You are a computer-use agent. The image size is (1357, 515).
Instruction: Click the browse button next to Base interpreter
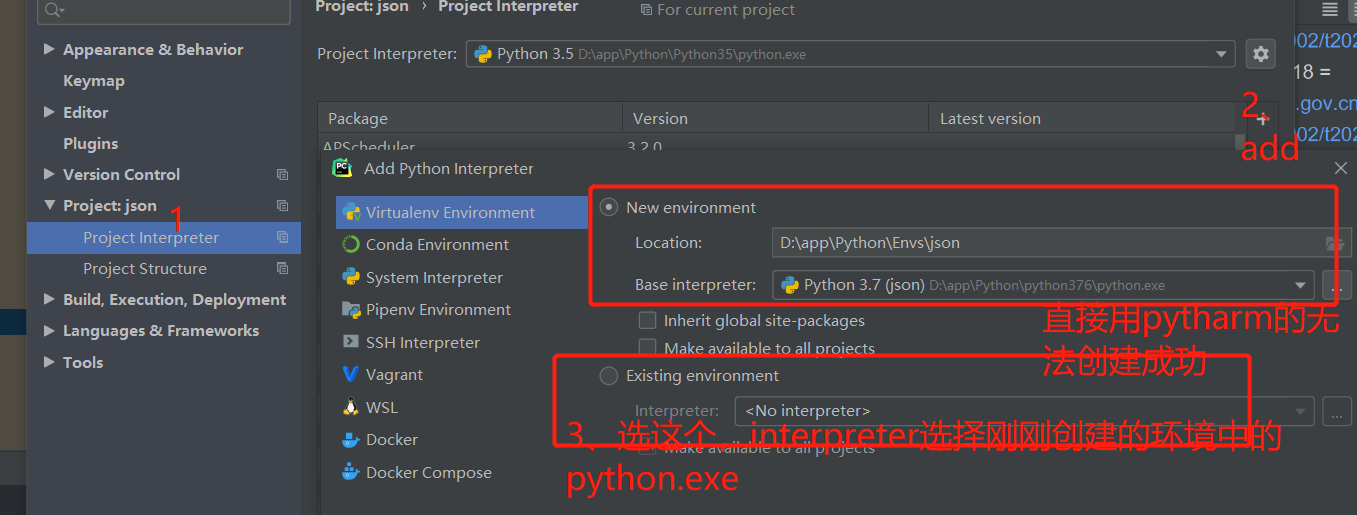click(1336, 285)
